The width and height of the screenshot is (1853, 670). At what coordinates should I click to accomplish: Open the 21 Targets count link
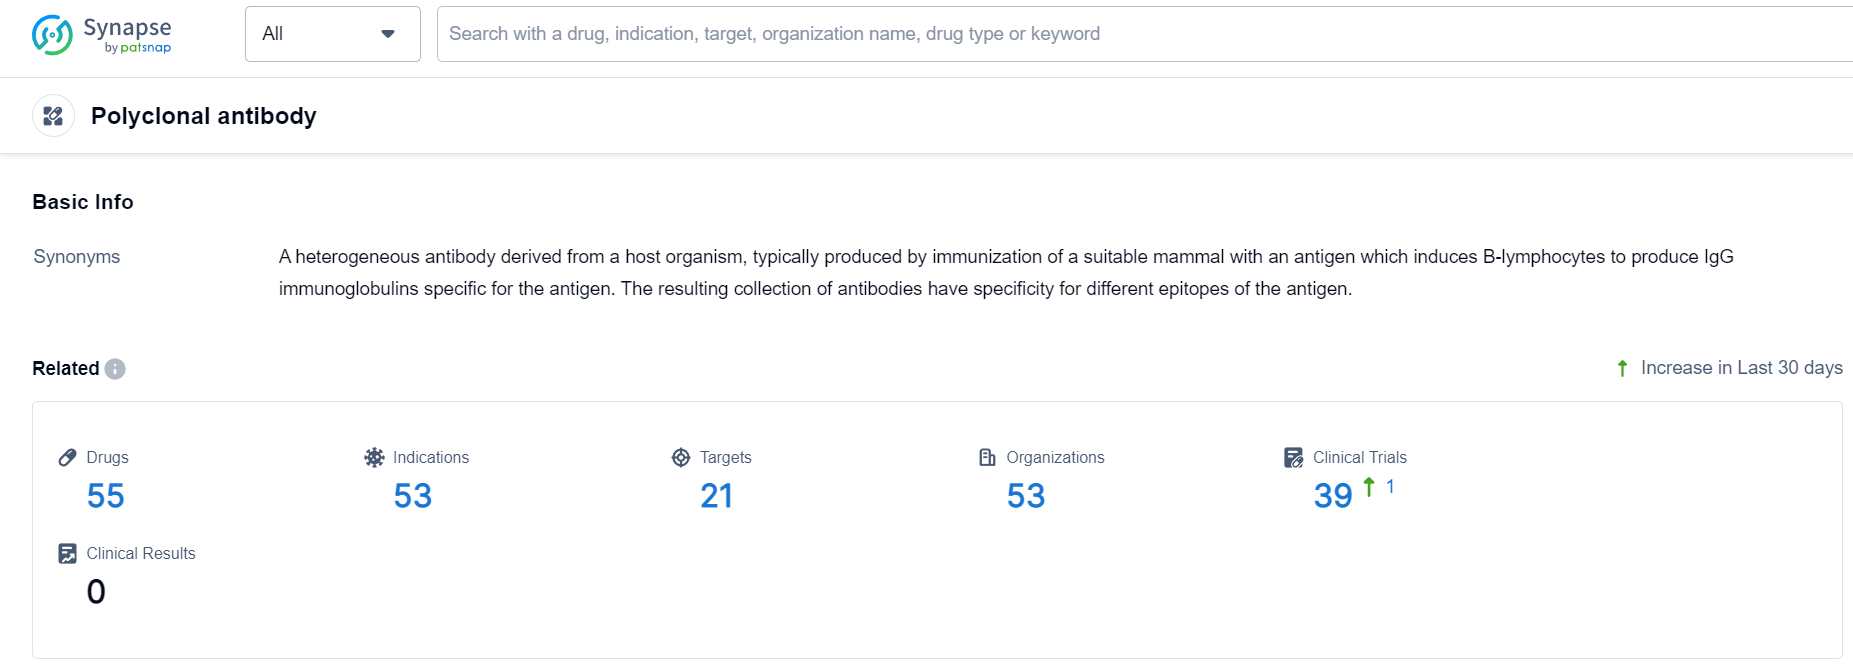(716, 496)
